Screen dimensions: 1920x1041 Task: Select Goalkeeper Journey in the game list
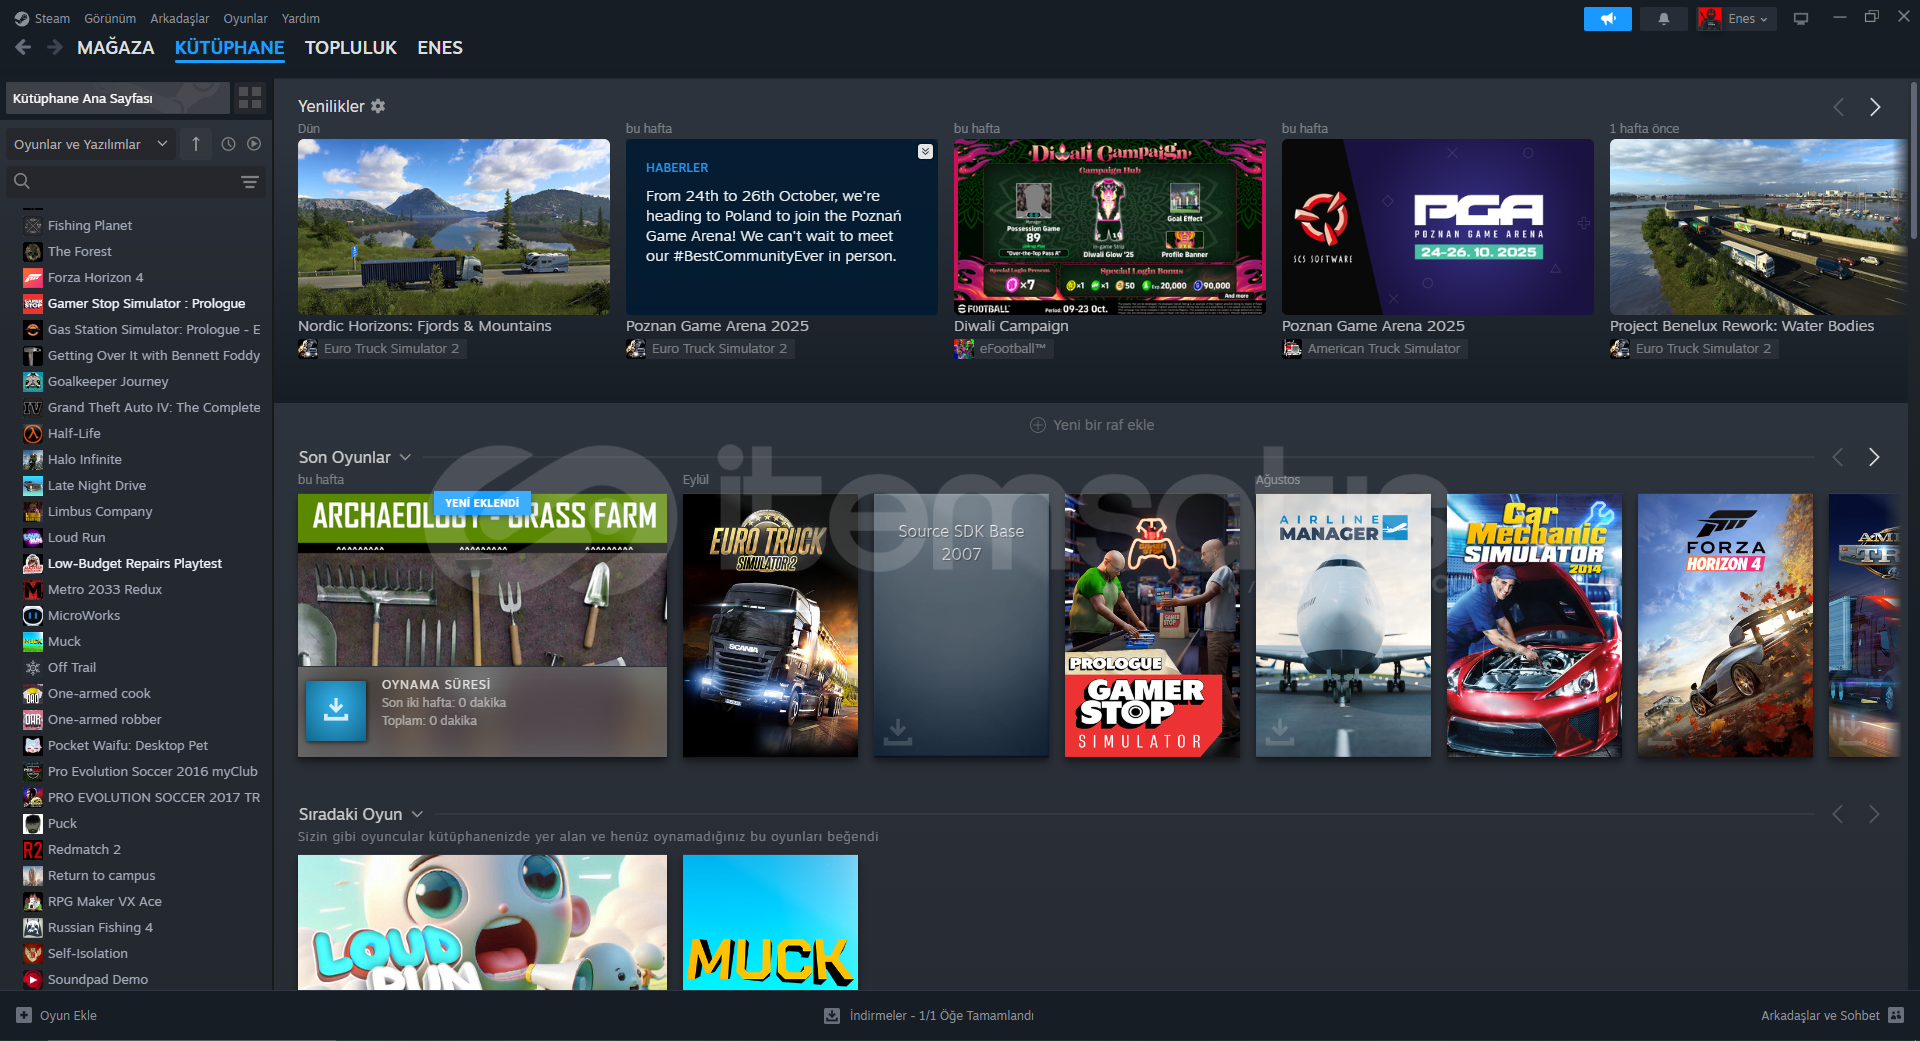(108, 381)
